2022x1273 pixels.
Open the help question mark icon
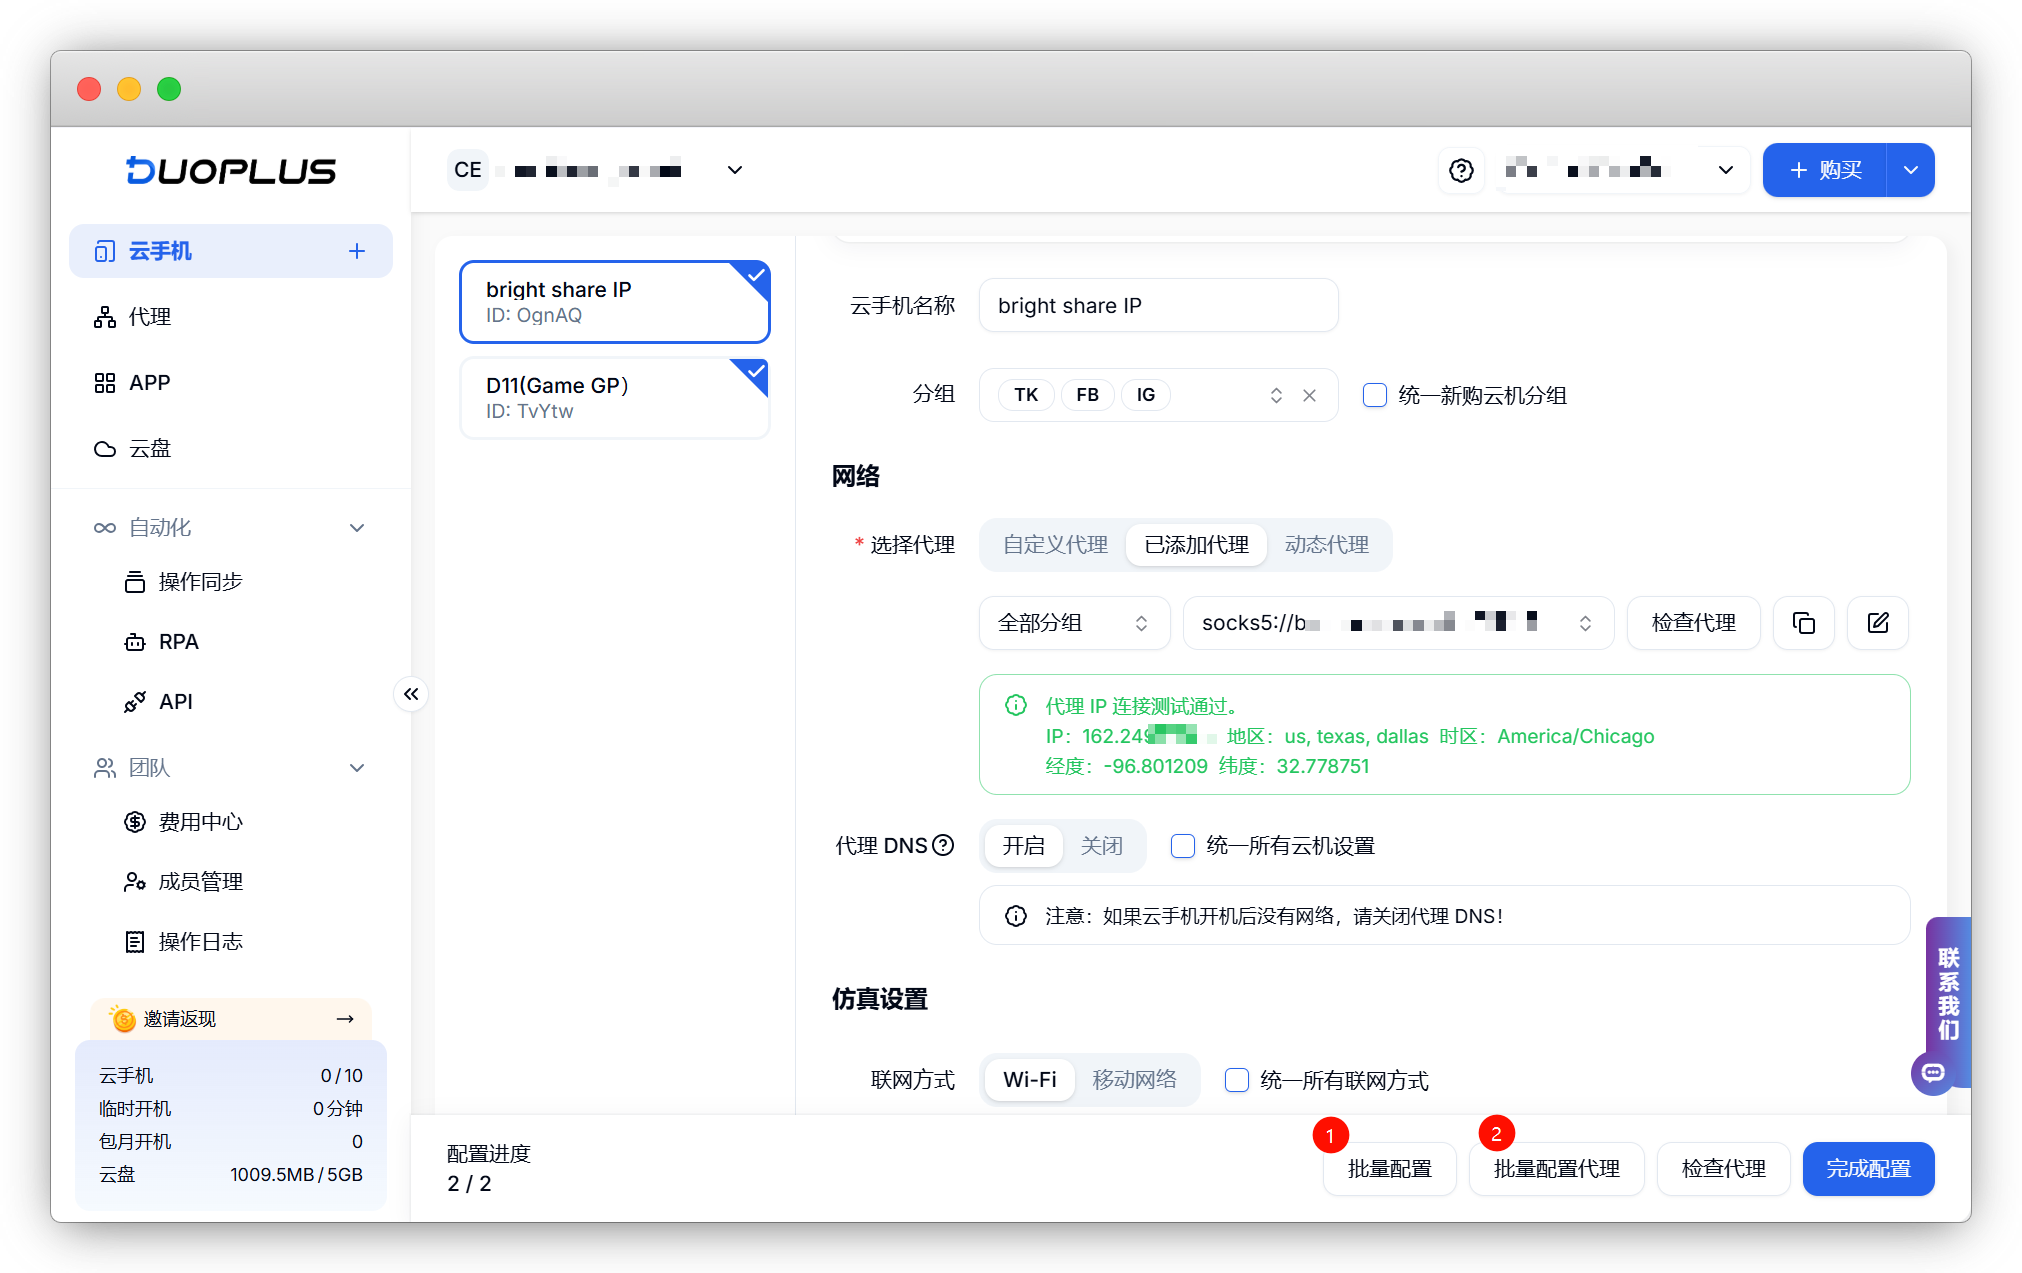(1461, 171)
